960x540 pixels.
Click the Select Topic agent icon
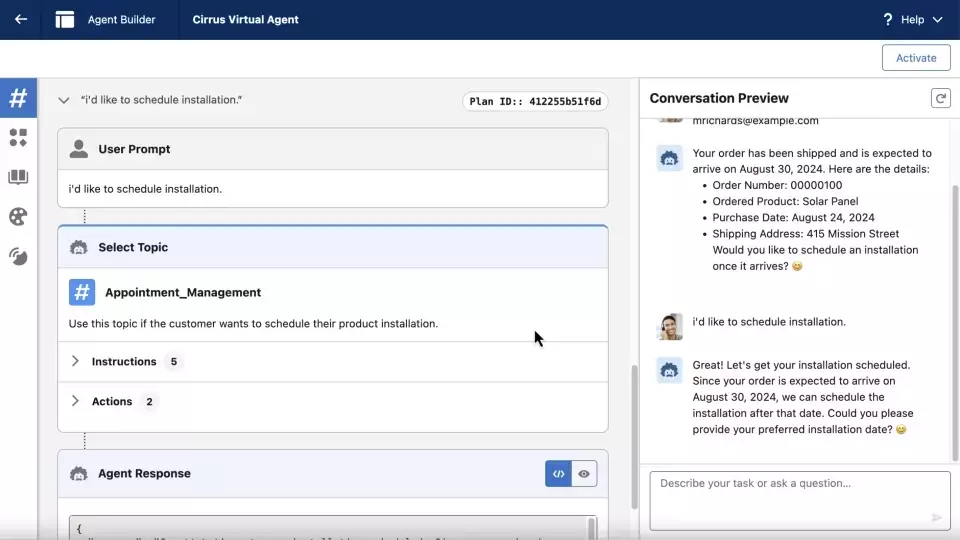[78, 247]
